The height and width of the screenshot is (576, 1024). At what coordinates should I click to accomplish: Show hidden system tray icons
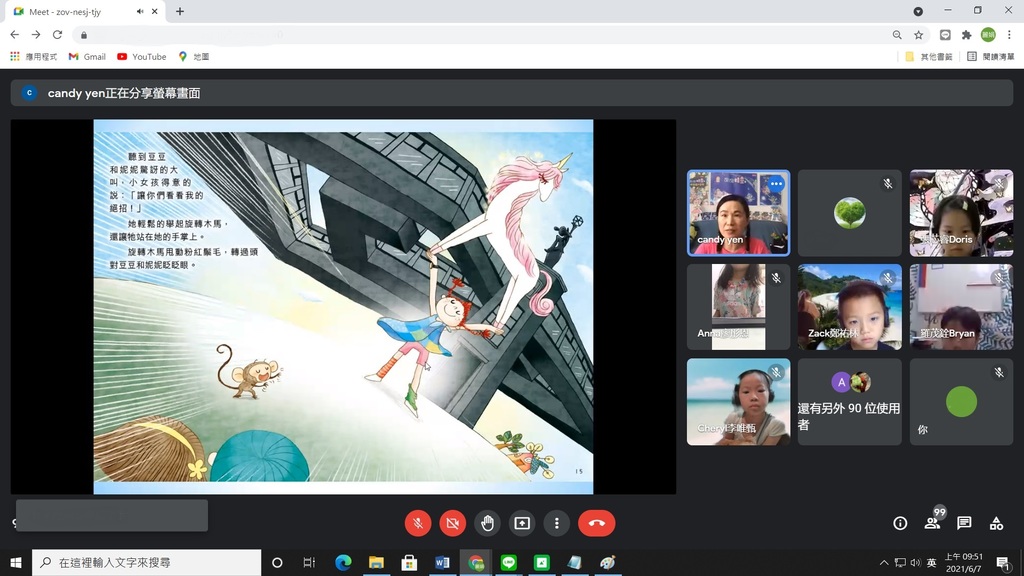pos(884,562)
